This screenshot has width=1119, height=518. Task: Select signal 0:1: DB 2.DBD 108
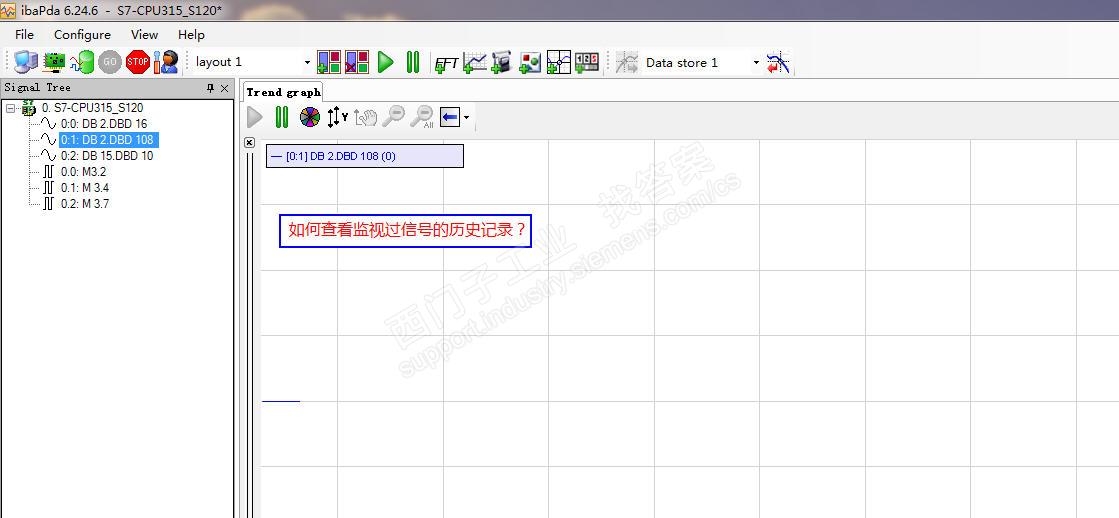[108, 140]
